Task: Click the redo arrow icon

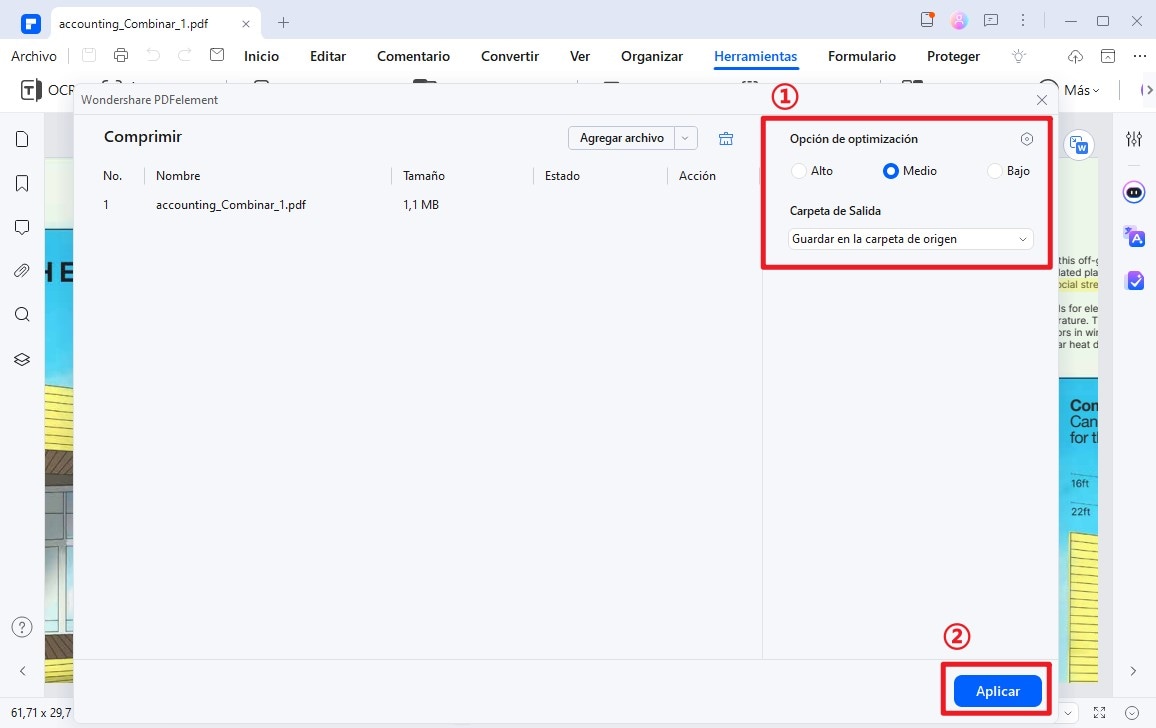Action: click(x=184, y=55)
